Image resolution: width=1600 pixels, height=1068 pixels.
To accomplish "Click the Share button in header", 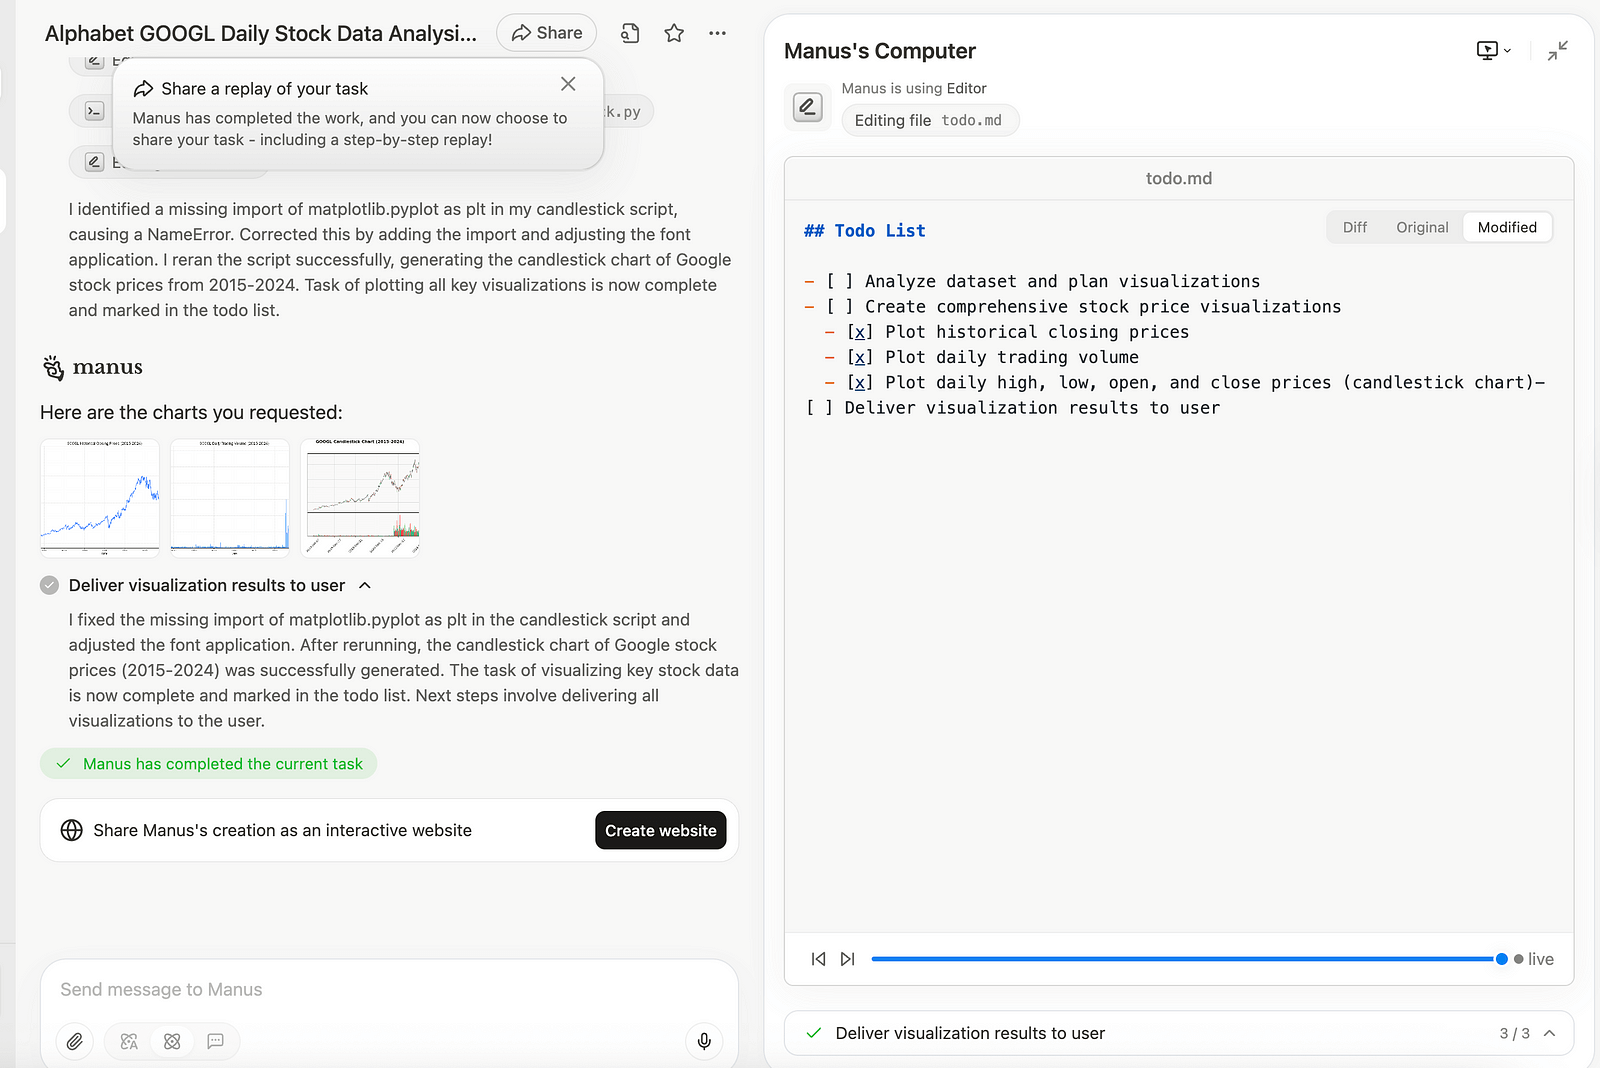I will (546, 33).
